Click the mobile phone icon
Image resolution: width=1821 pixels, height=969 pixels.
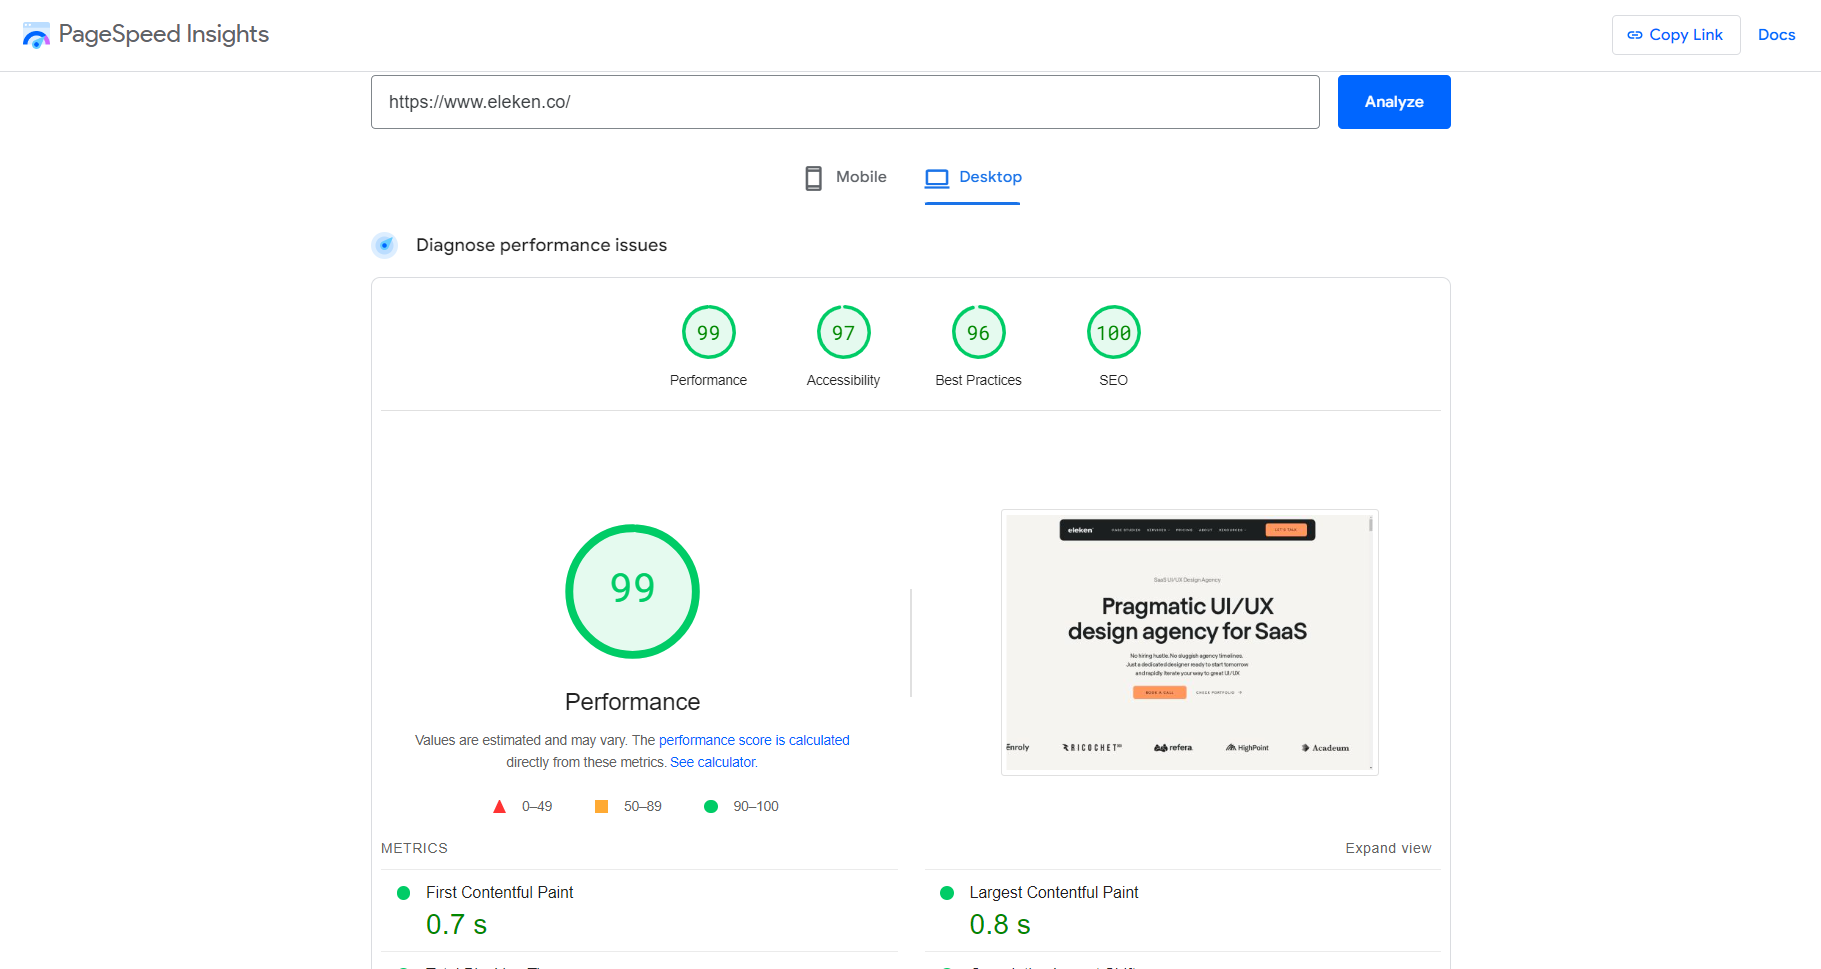[x=814, y=178]
